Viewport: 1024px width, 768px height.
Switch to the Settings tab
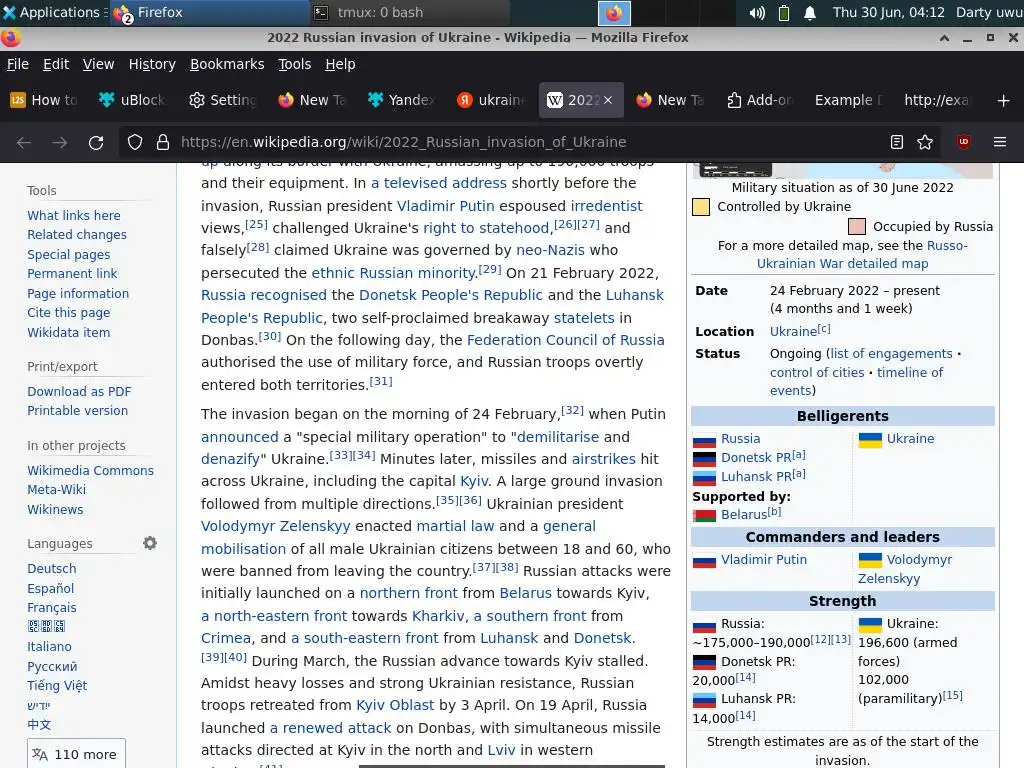223,100
